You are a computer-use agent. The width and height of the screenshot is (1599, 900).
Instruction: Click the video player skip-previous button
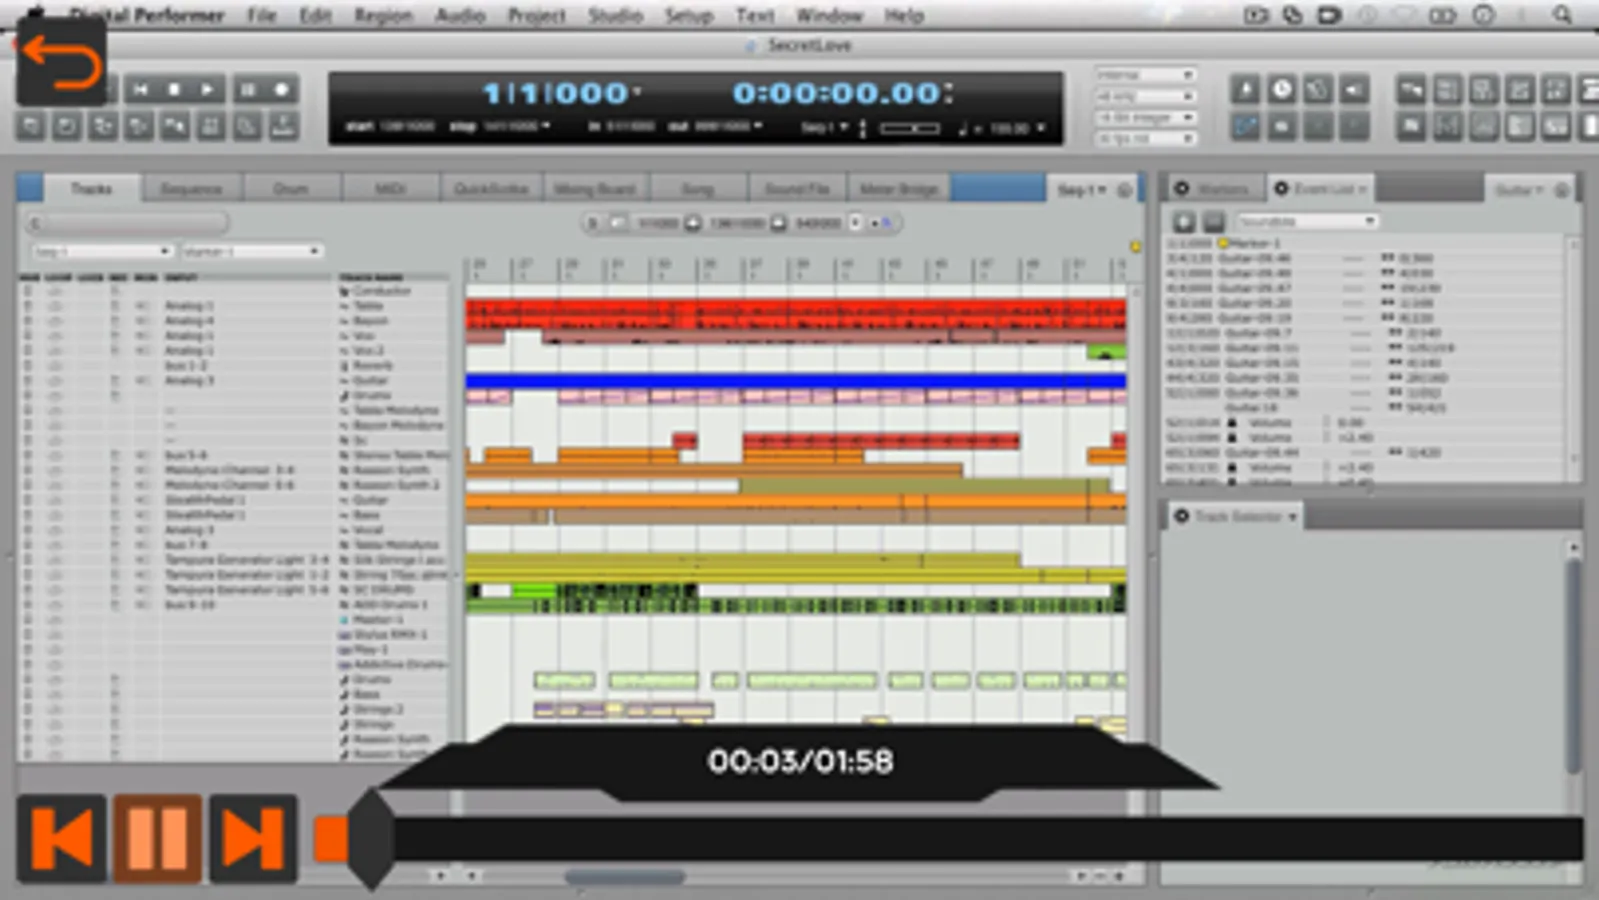pos(62,838)
